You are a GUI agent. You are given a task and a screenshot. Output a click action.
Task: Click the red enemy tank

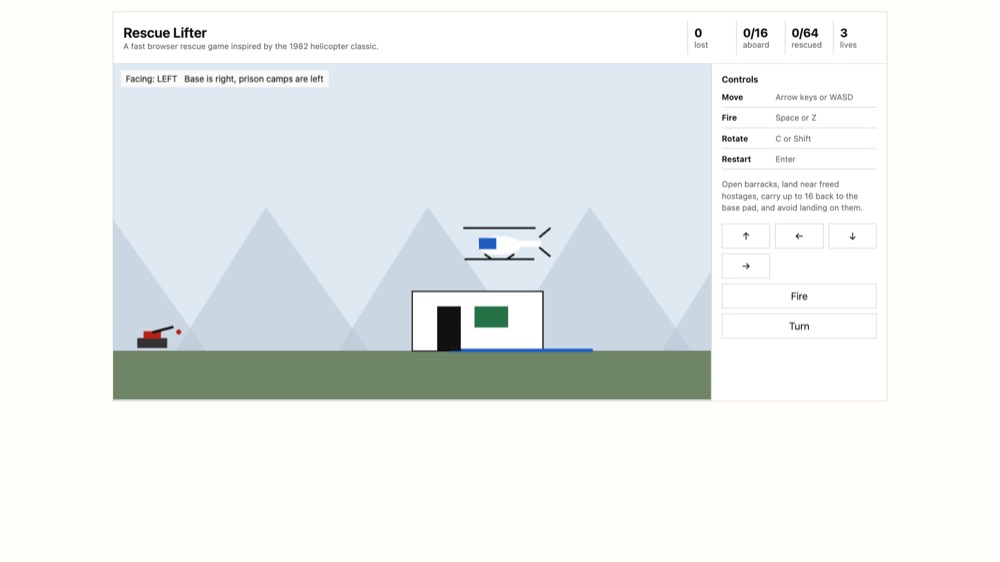(x=156, y=337)
